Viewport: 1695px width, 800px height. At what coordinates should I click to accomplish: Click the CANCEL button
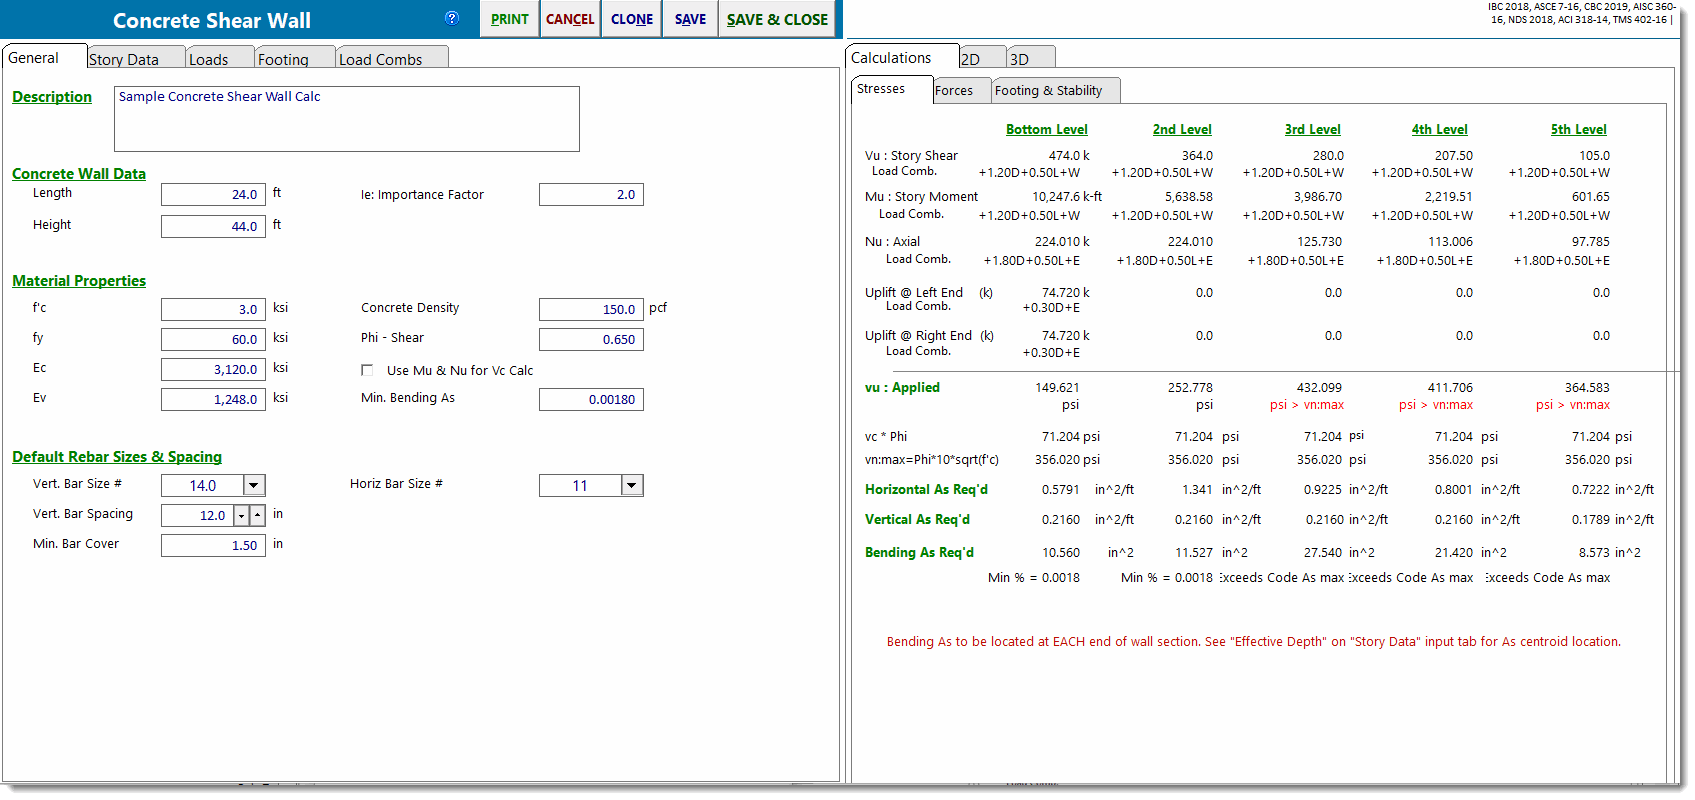point(570,19)
